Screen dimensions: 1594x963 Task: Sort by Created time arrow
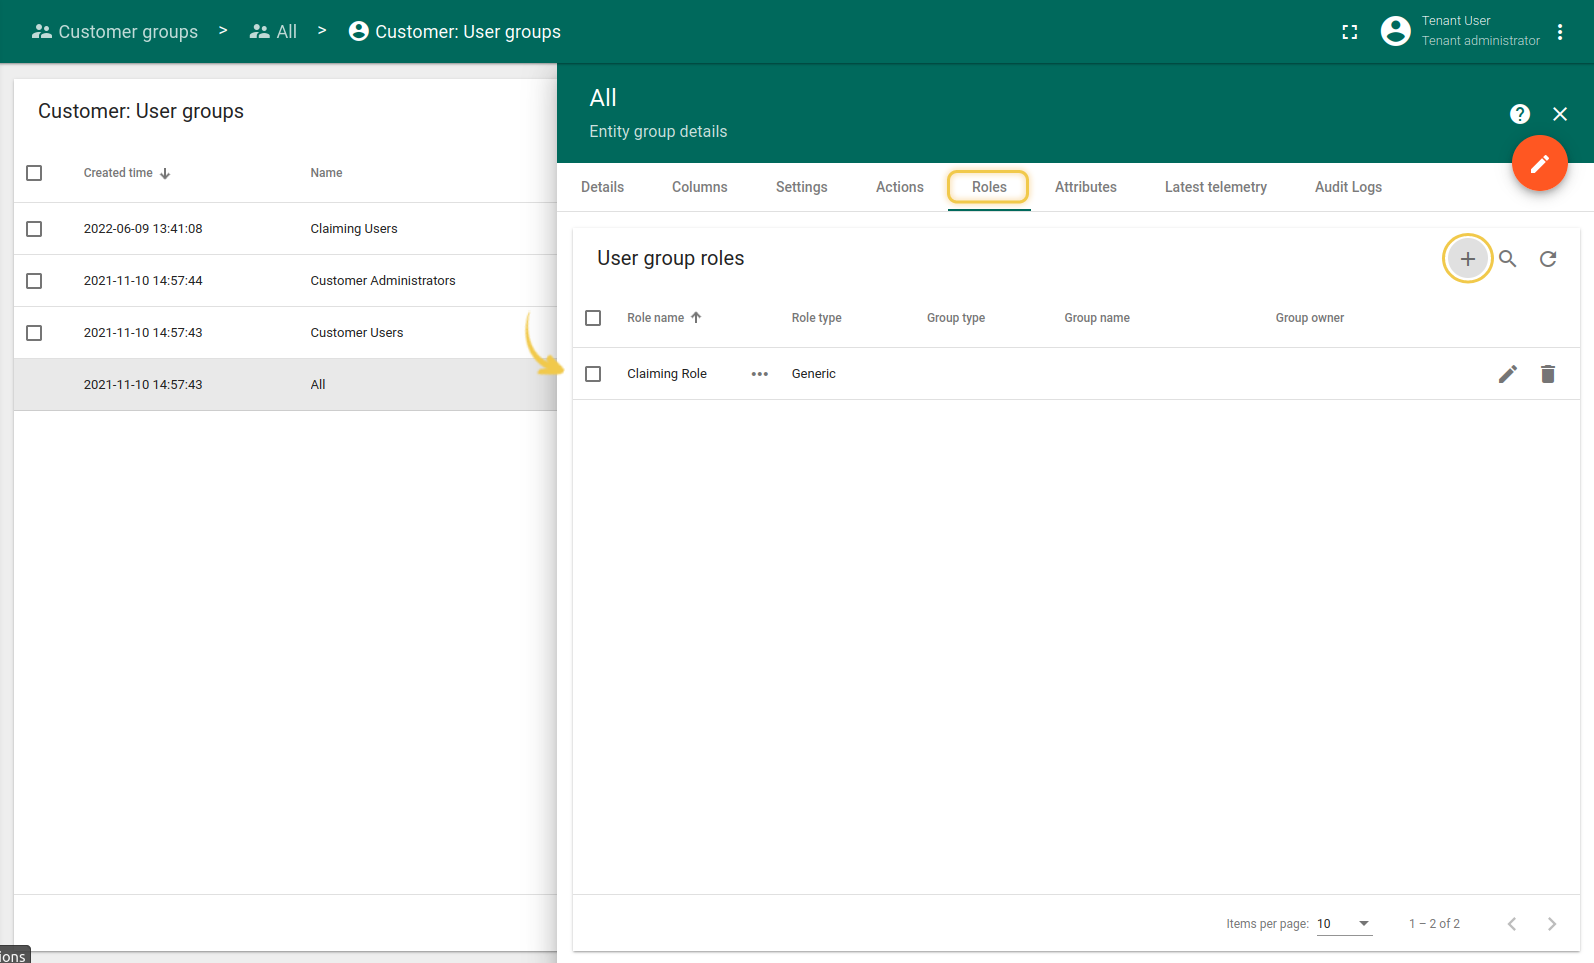(165, 173)
